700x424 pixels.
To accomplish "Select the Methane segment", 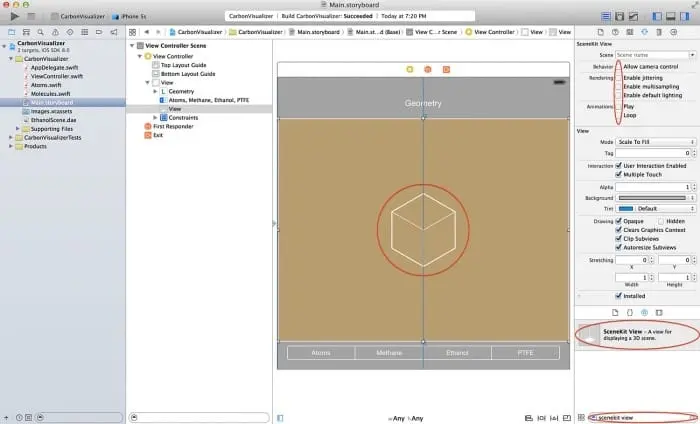I will (x=389, y=353).
